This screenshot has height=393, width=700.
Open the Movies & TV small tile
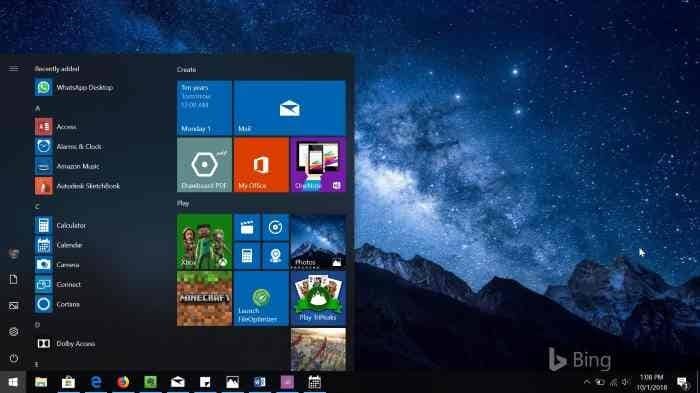pyautogui.click(x=247, y=228)
